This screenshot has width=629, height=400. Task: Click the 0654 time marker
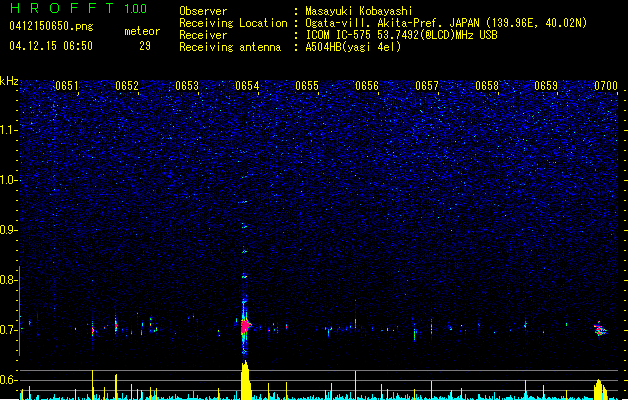point(247,86)
